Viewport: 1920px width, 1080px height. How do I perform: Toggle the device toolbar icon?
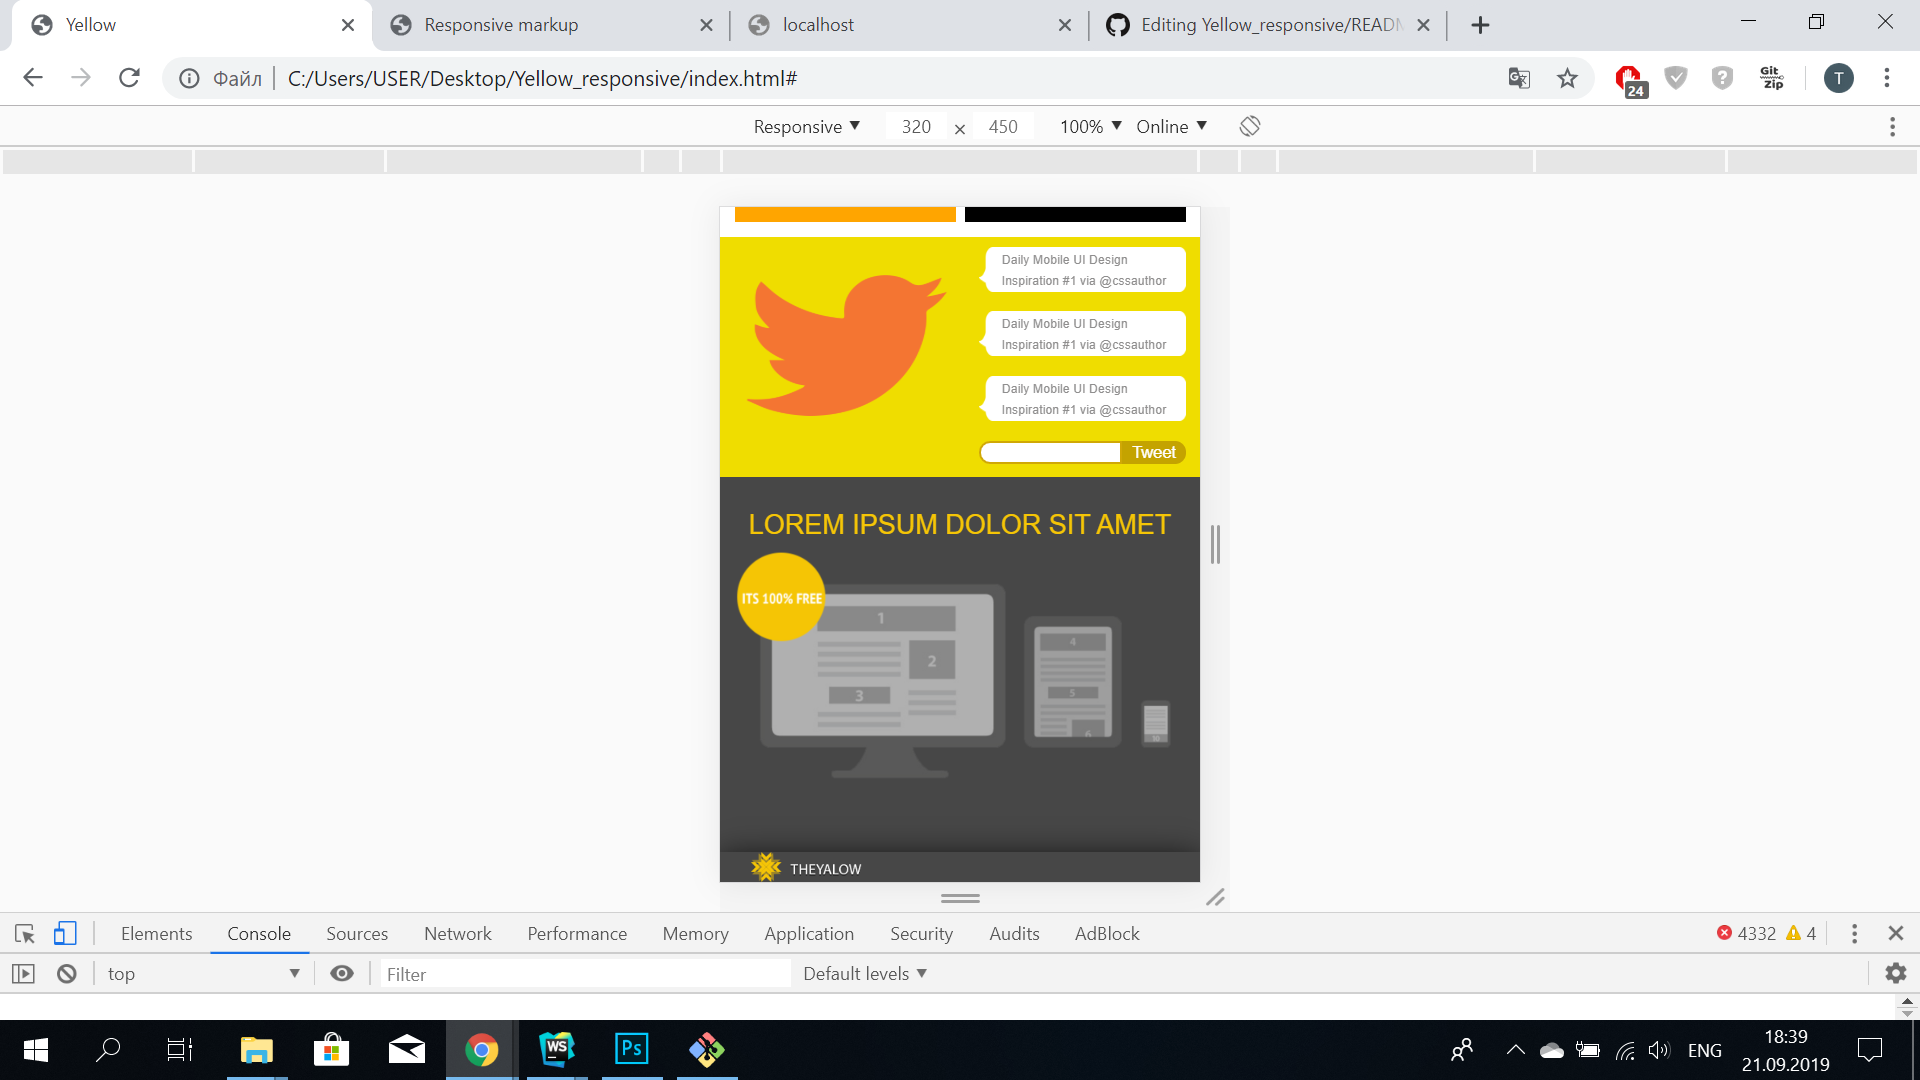(65, 933)
